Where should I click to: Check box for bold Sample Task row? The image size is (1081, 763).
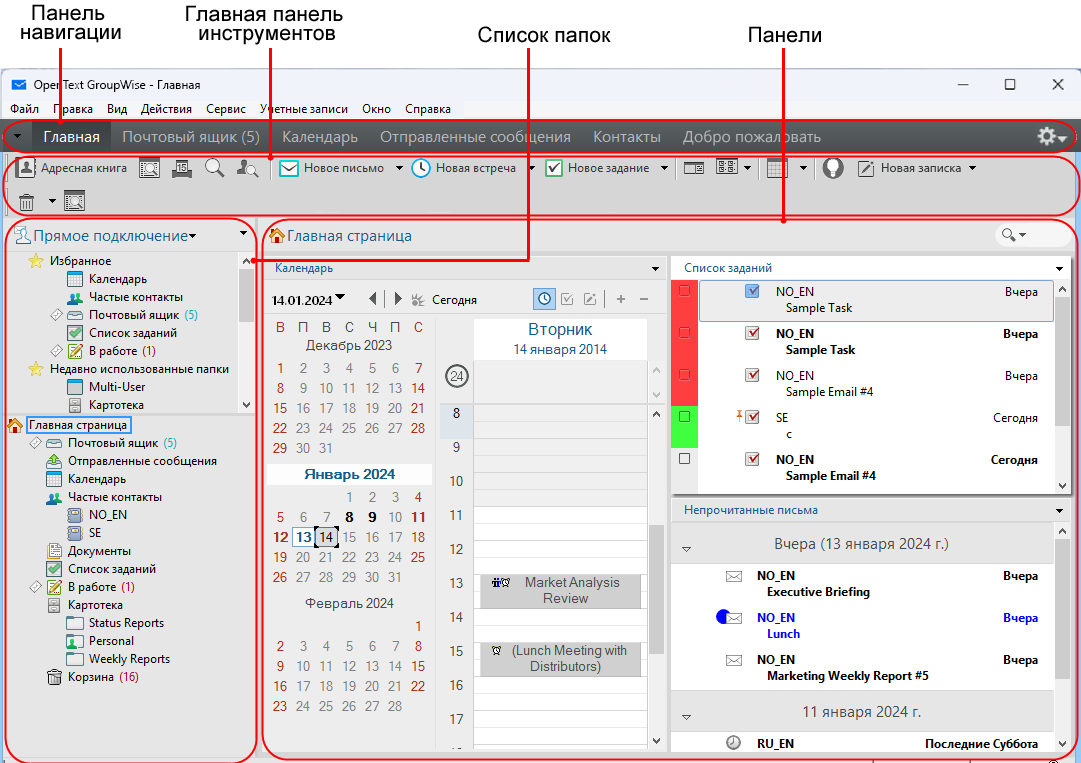click(685, 333)
